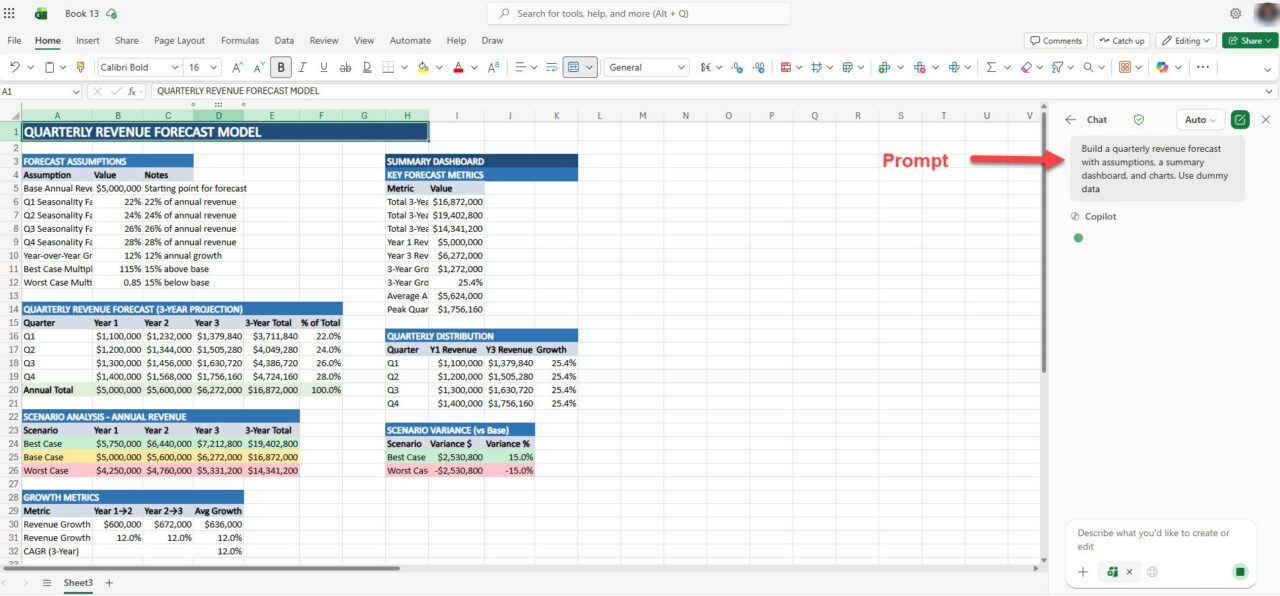Open the File menu
Screen dimensions: 1280x596
(14, 41)
